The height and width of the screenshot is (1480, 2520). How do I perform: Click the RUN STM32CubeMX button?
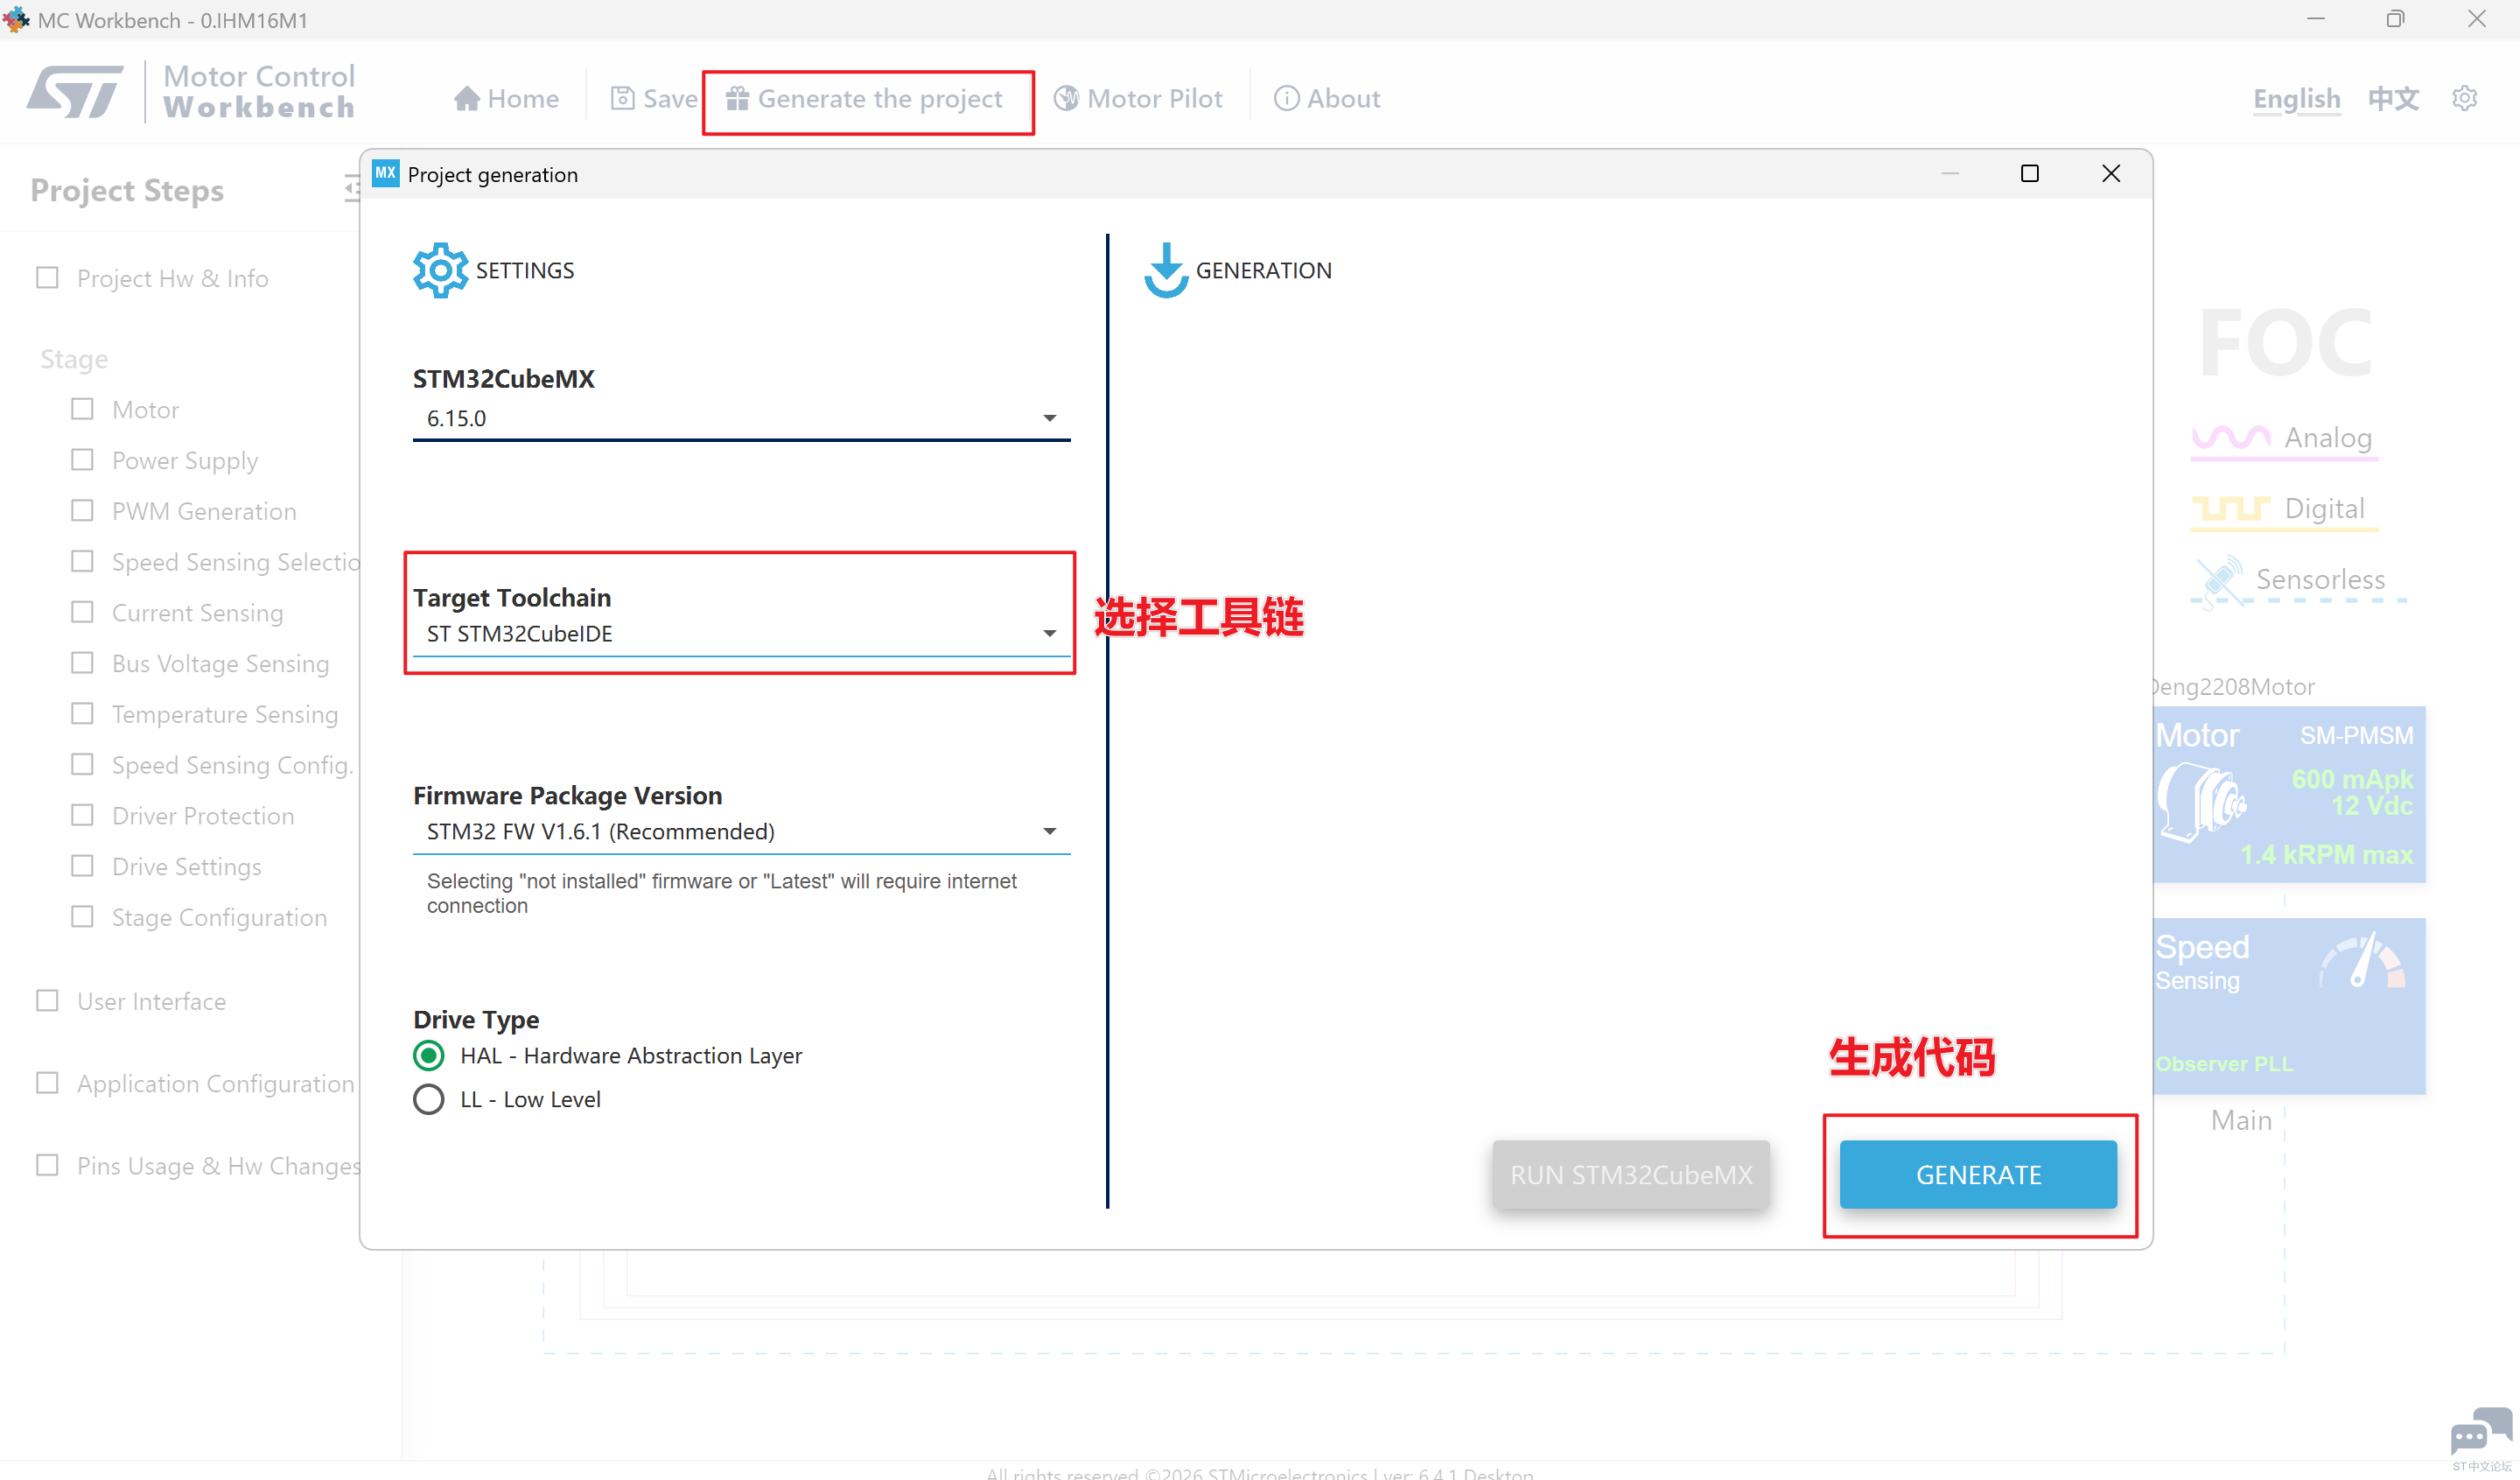[1631, 1174]
